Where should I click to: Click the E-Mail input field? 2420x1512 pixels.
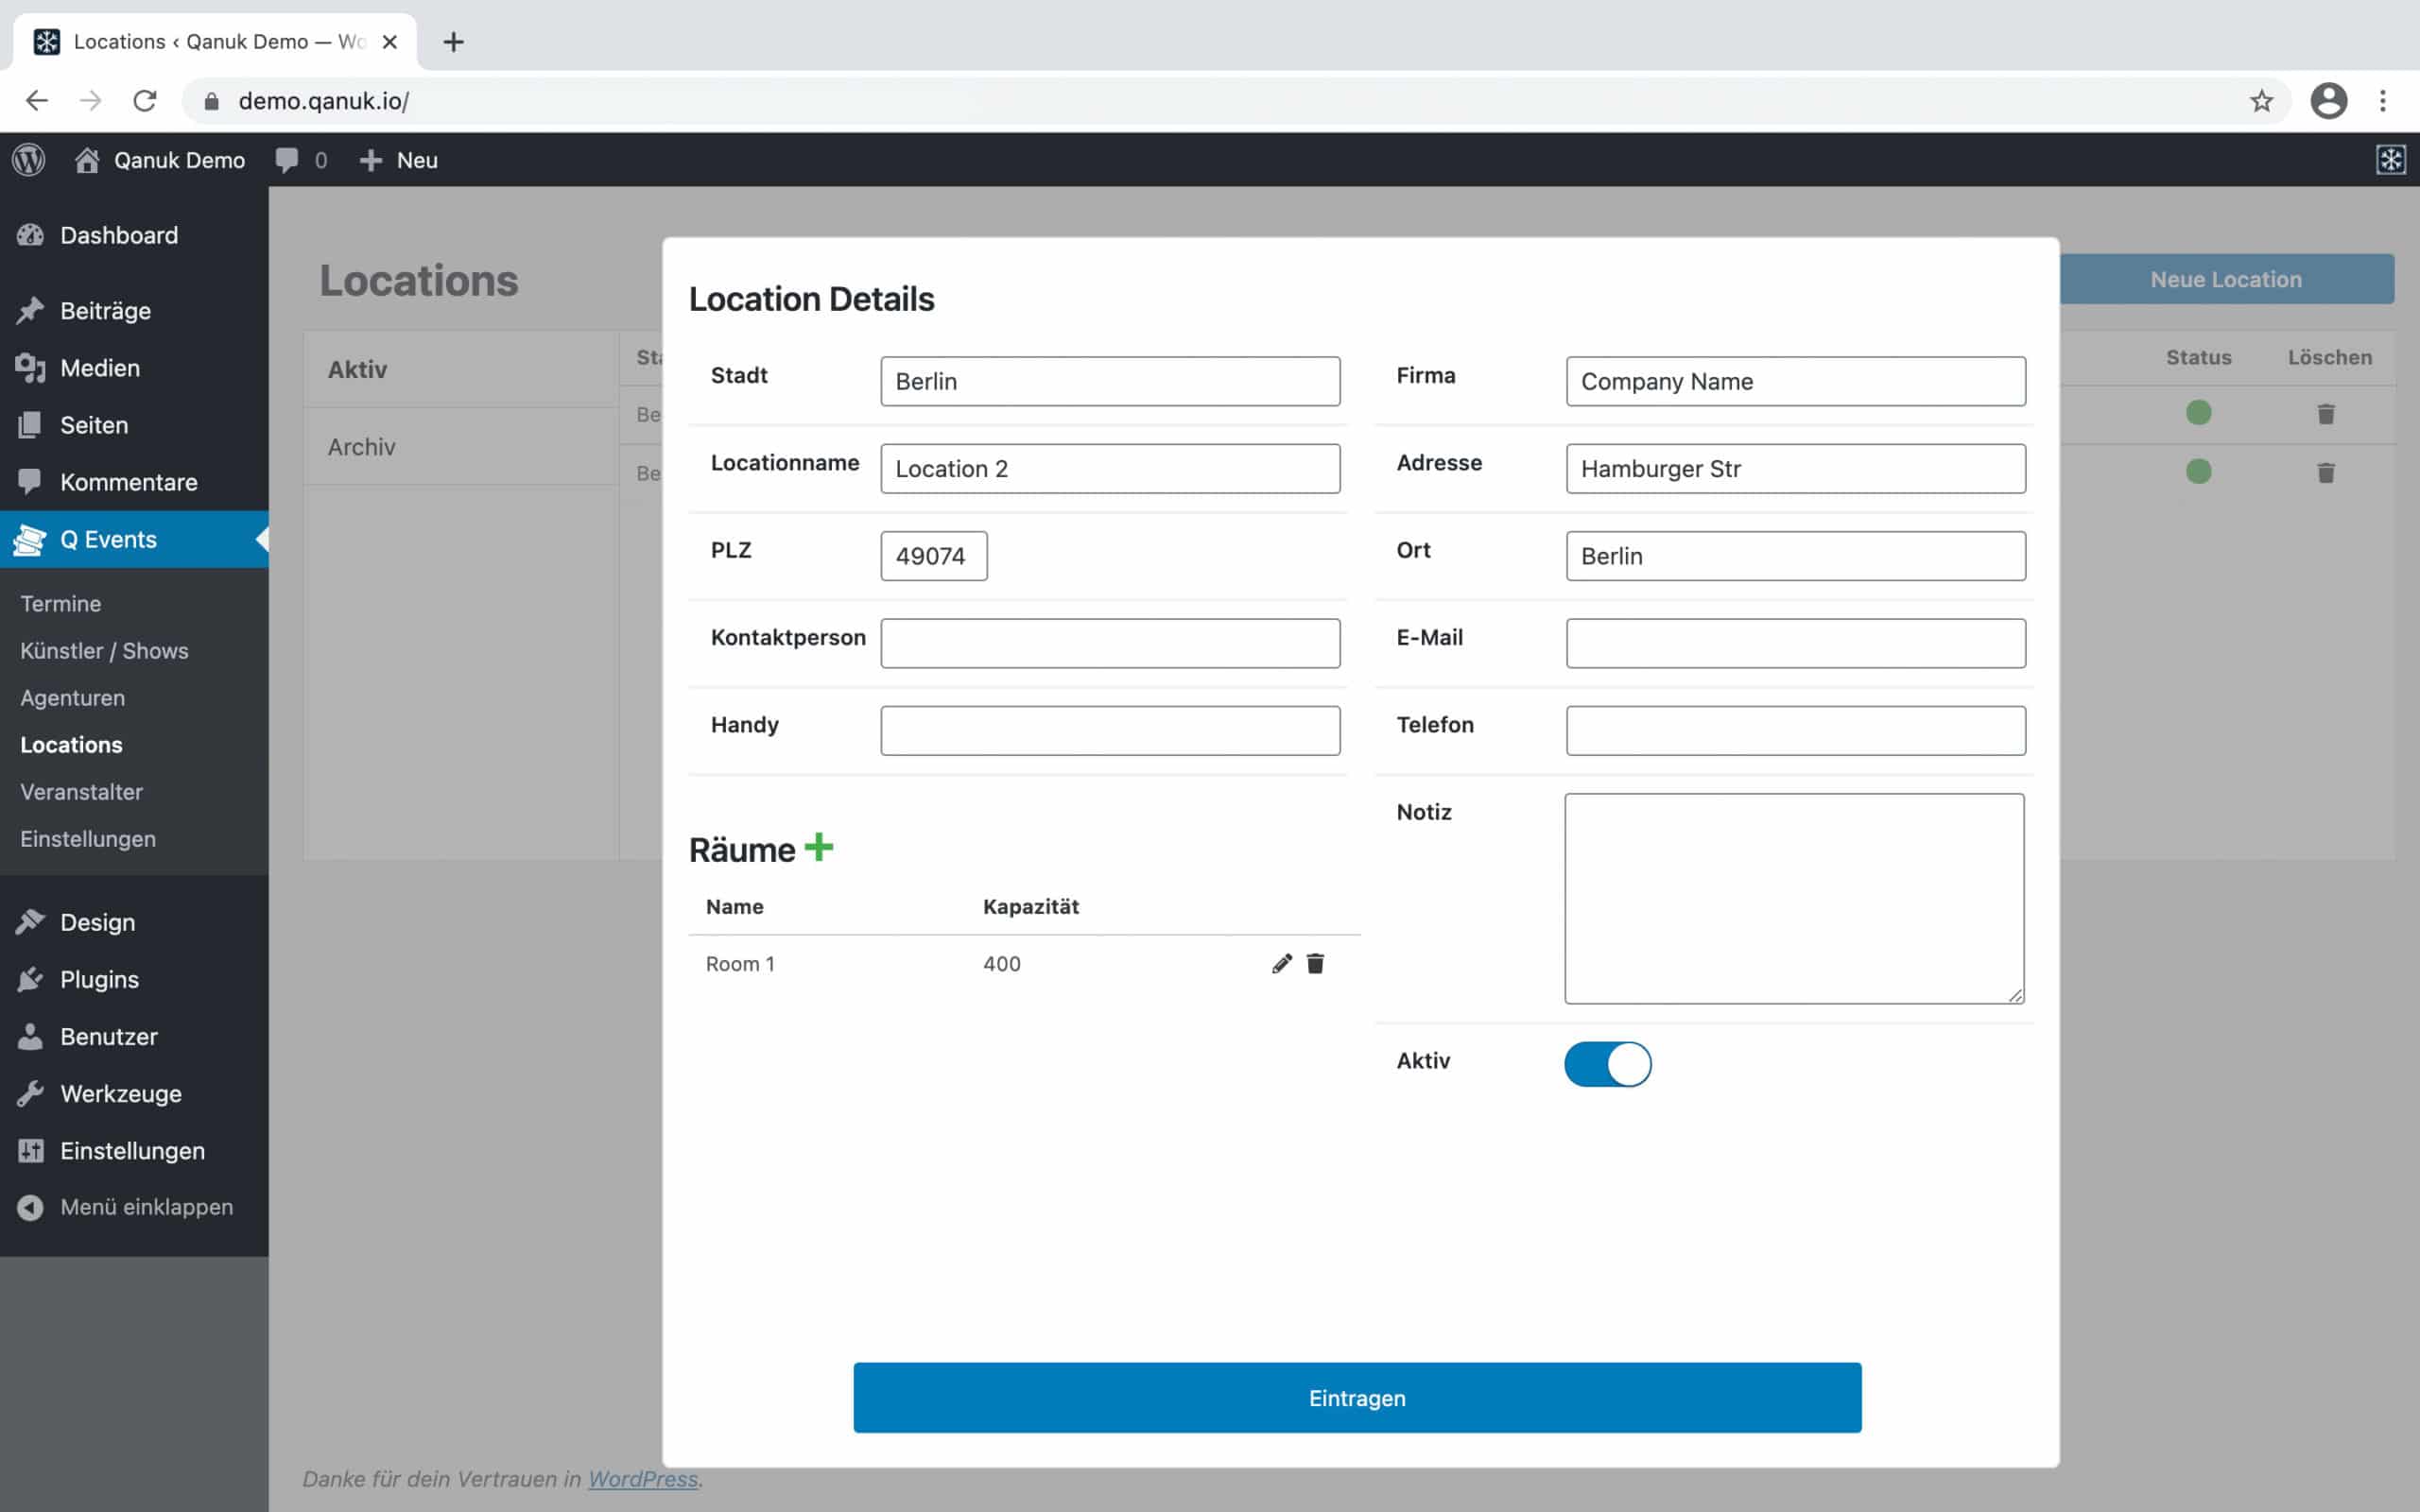(x=1796, y=643)
